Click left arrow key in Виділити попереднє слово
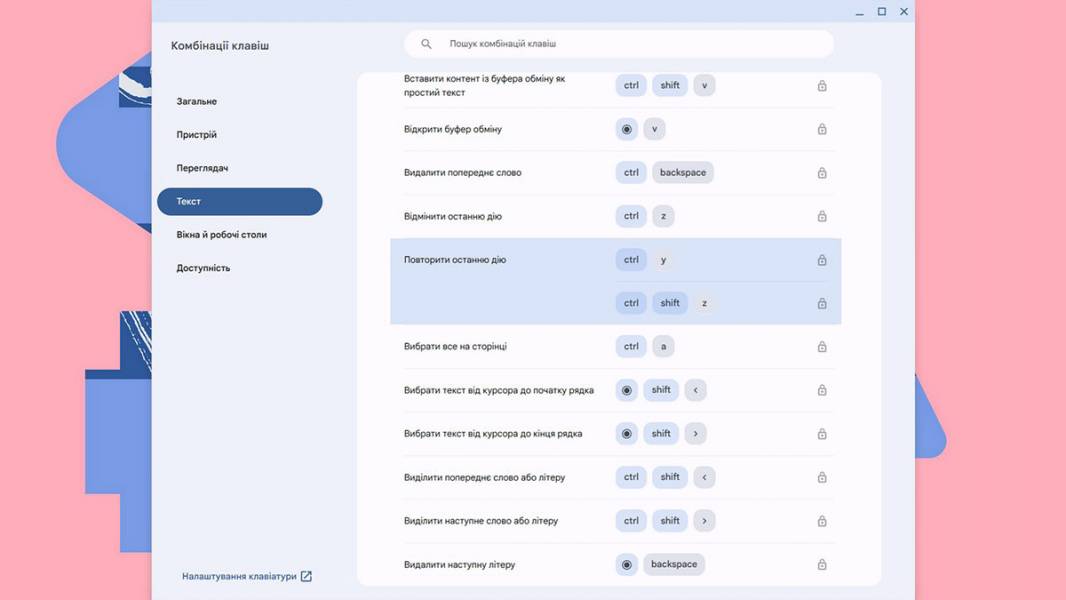This screenshot has height=600, width=1066. [704, 477]
